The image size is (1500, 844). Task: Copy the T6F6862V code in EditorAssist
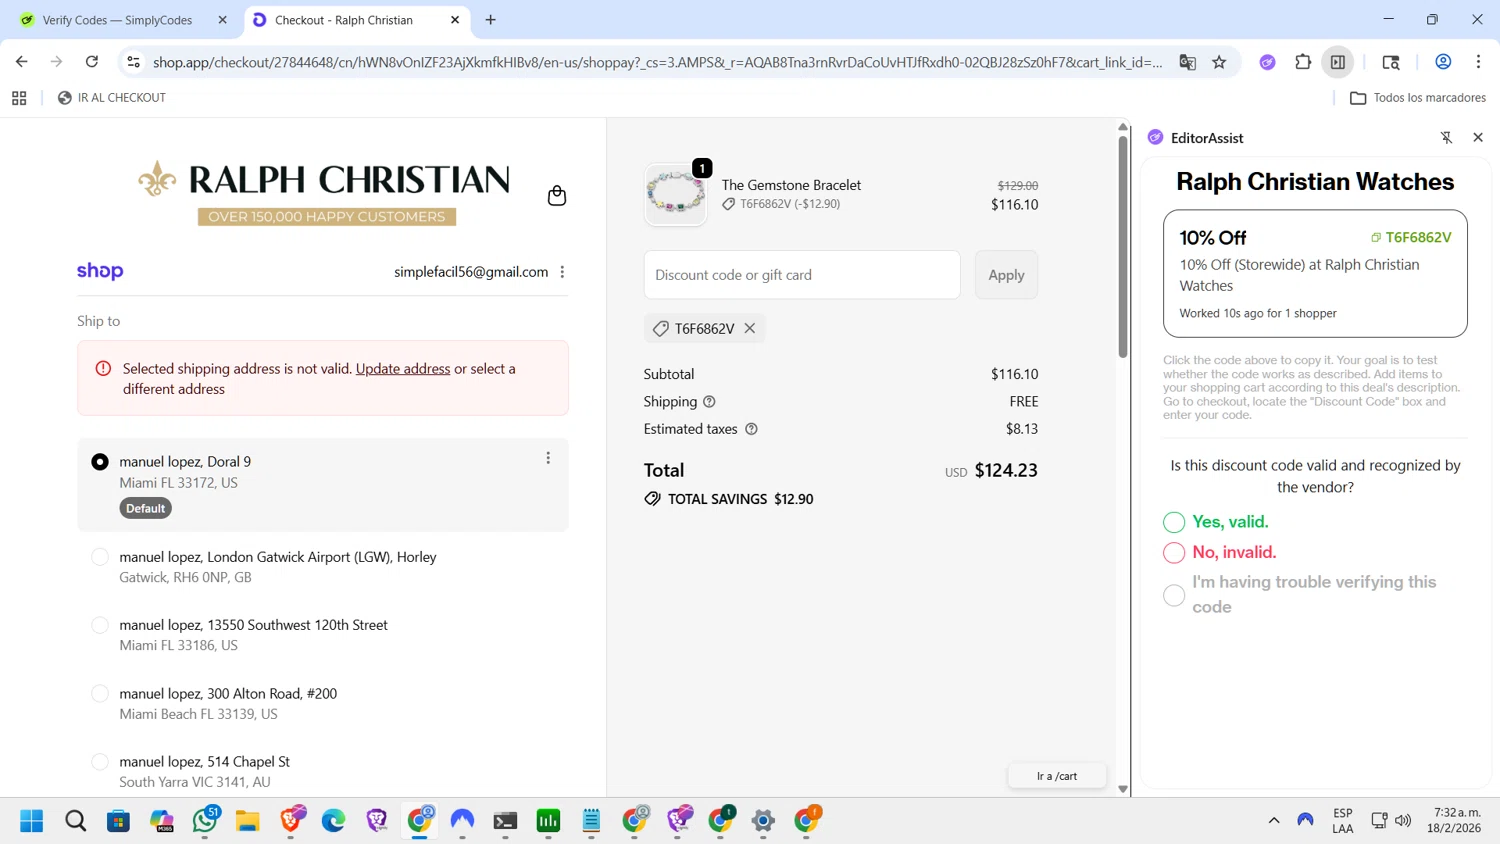(x=1411, y=238)
